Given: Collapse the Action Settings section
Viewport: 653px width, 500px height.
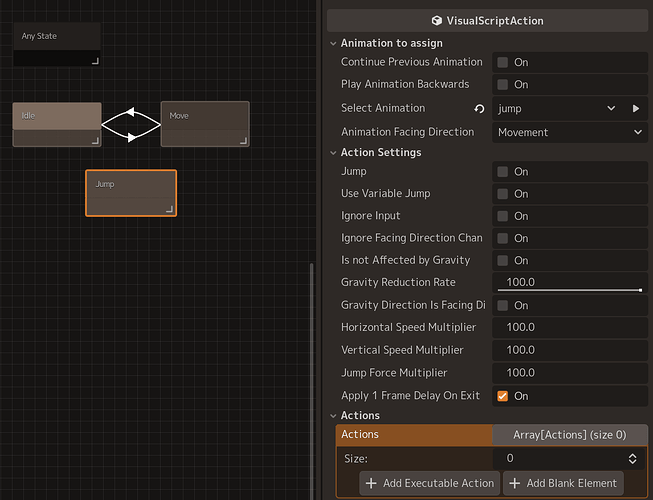Looking at the screenshot, I should (333, 153).
